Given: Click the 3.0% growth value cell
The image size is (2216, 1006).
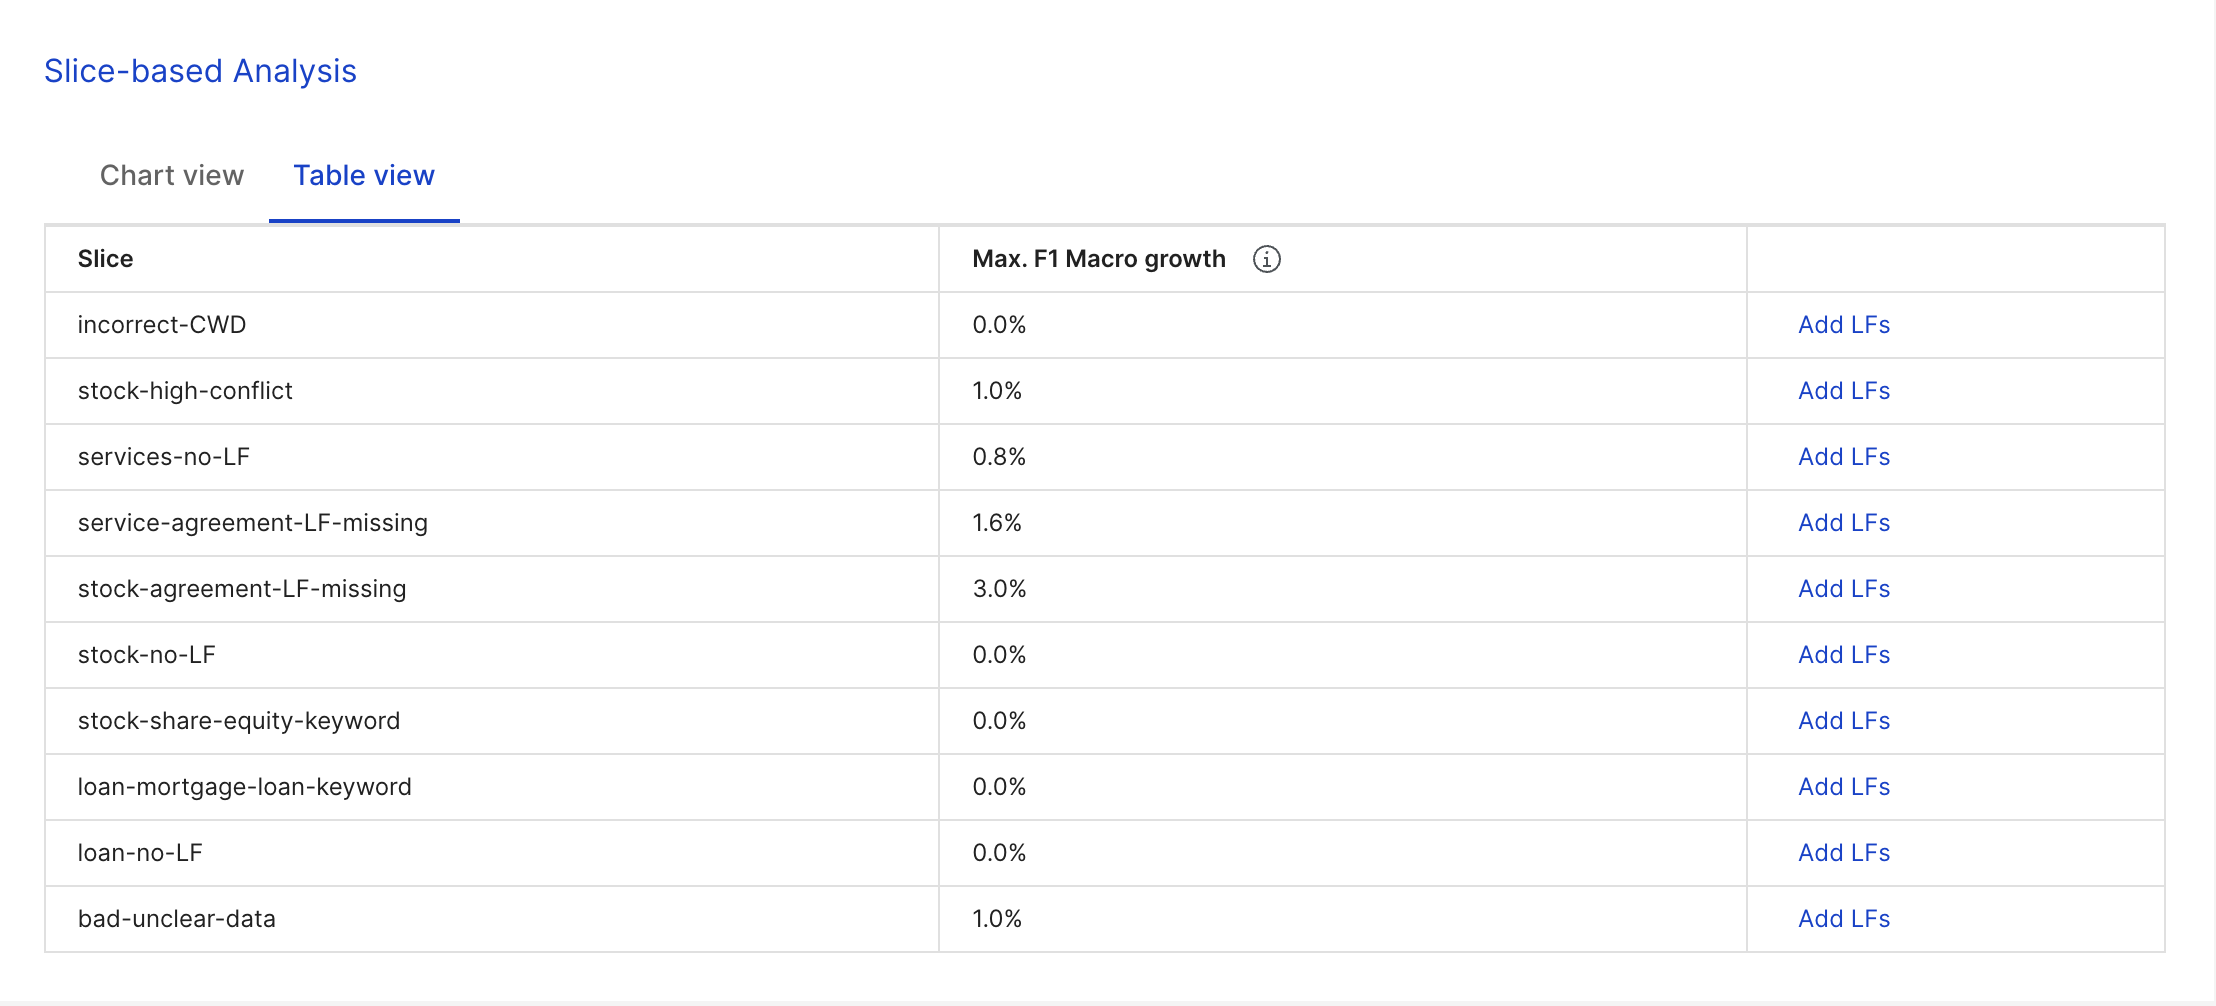Looking at the screenshot, I should click(x=1343, y=589).
